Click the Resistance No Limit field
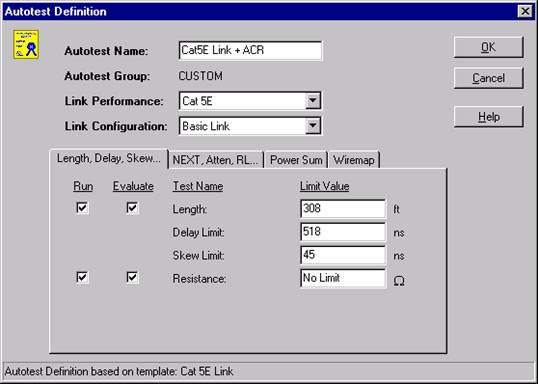 pyautogui.click(x=343, y=278)
